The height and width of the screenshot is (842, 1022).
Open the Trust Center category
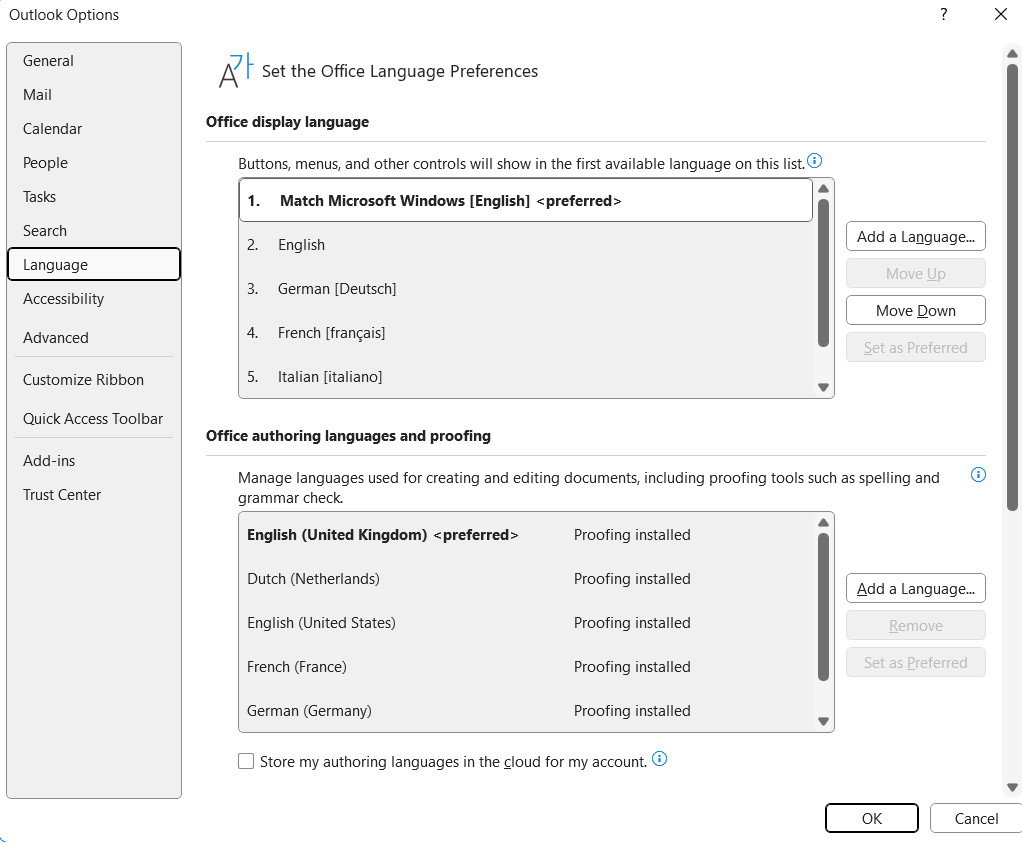point(94,494)
